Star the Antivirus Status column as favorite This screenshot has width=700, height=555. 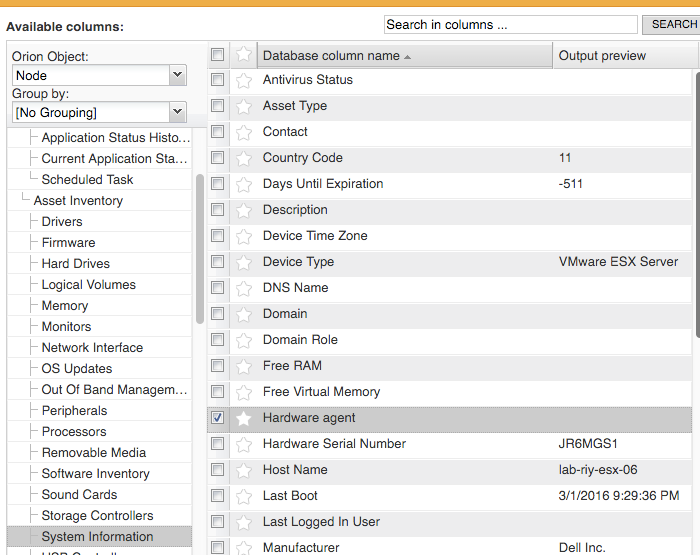244,80
